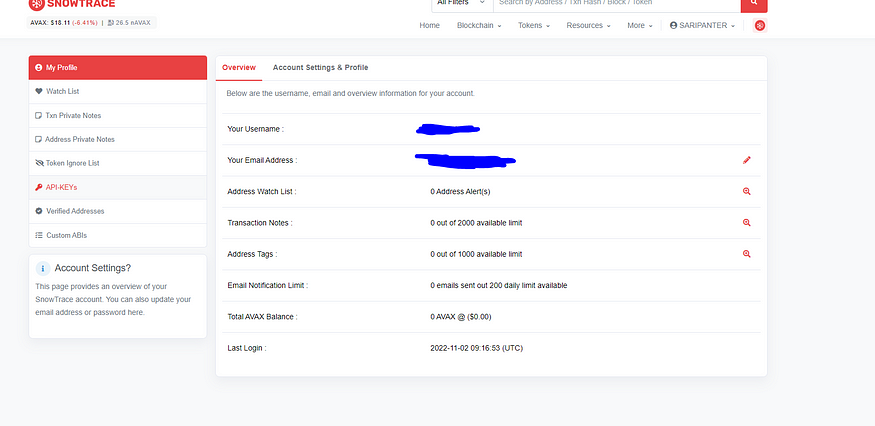This screenshot has height=426, width=875.
Task: Select My Profile in sidebar
Action: click(118, 68)
